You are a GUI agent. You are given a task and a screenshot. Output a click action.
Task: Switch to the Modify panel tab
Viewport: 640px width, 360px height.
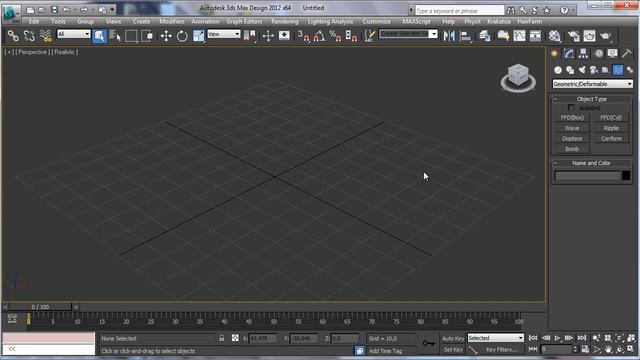pyautogui.click(x=569, y=53)
